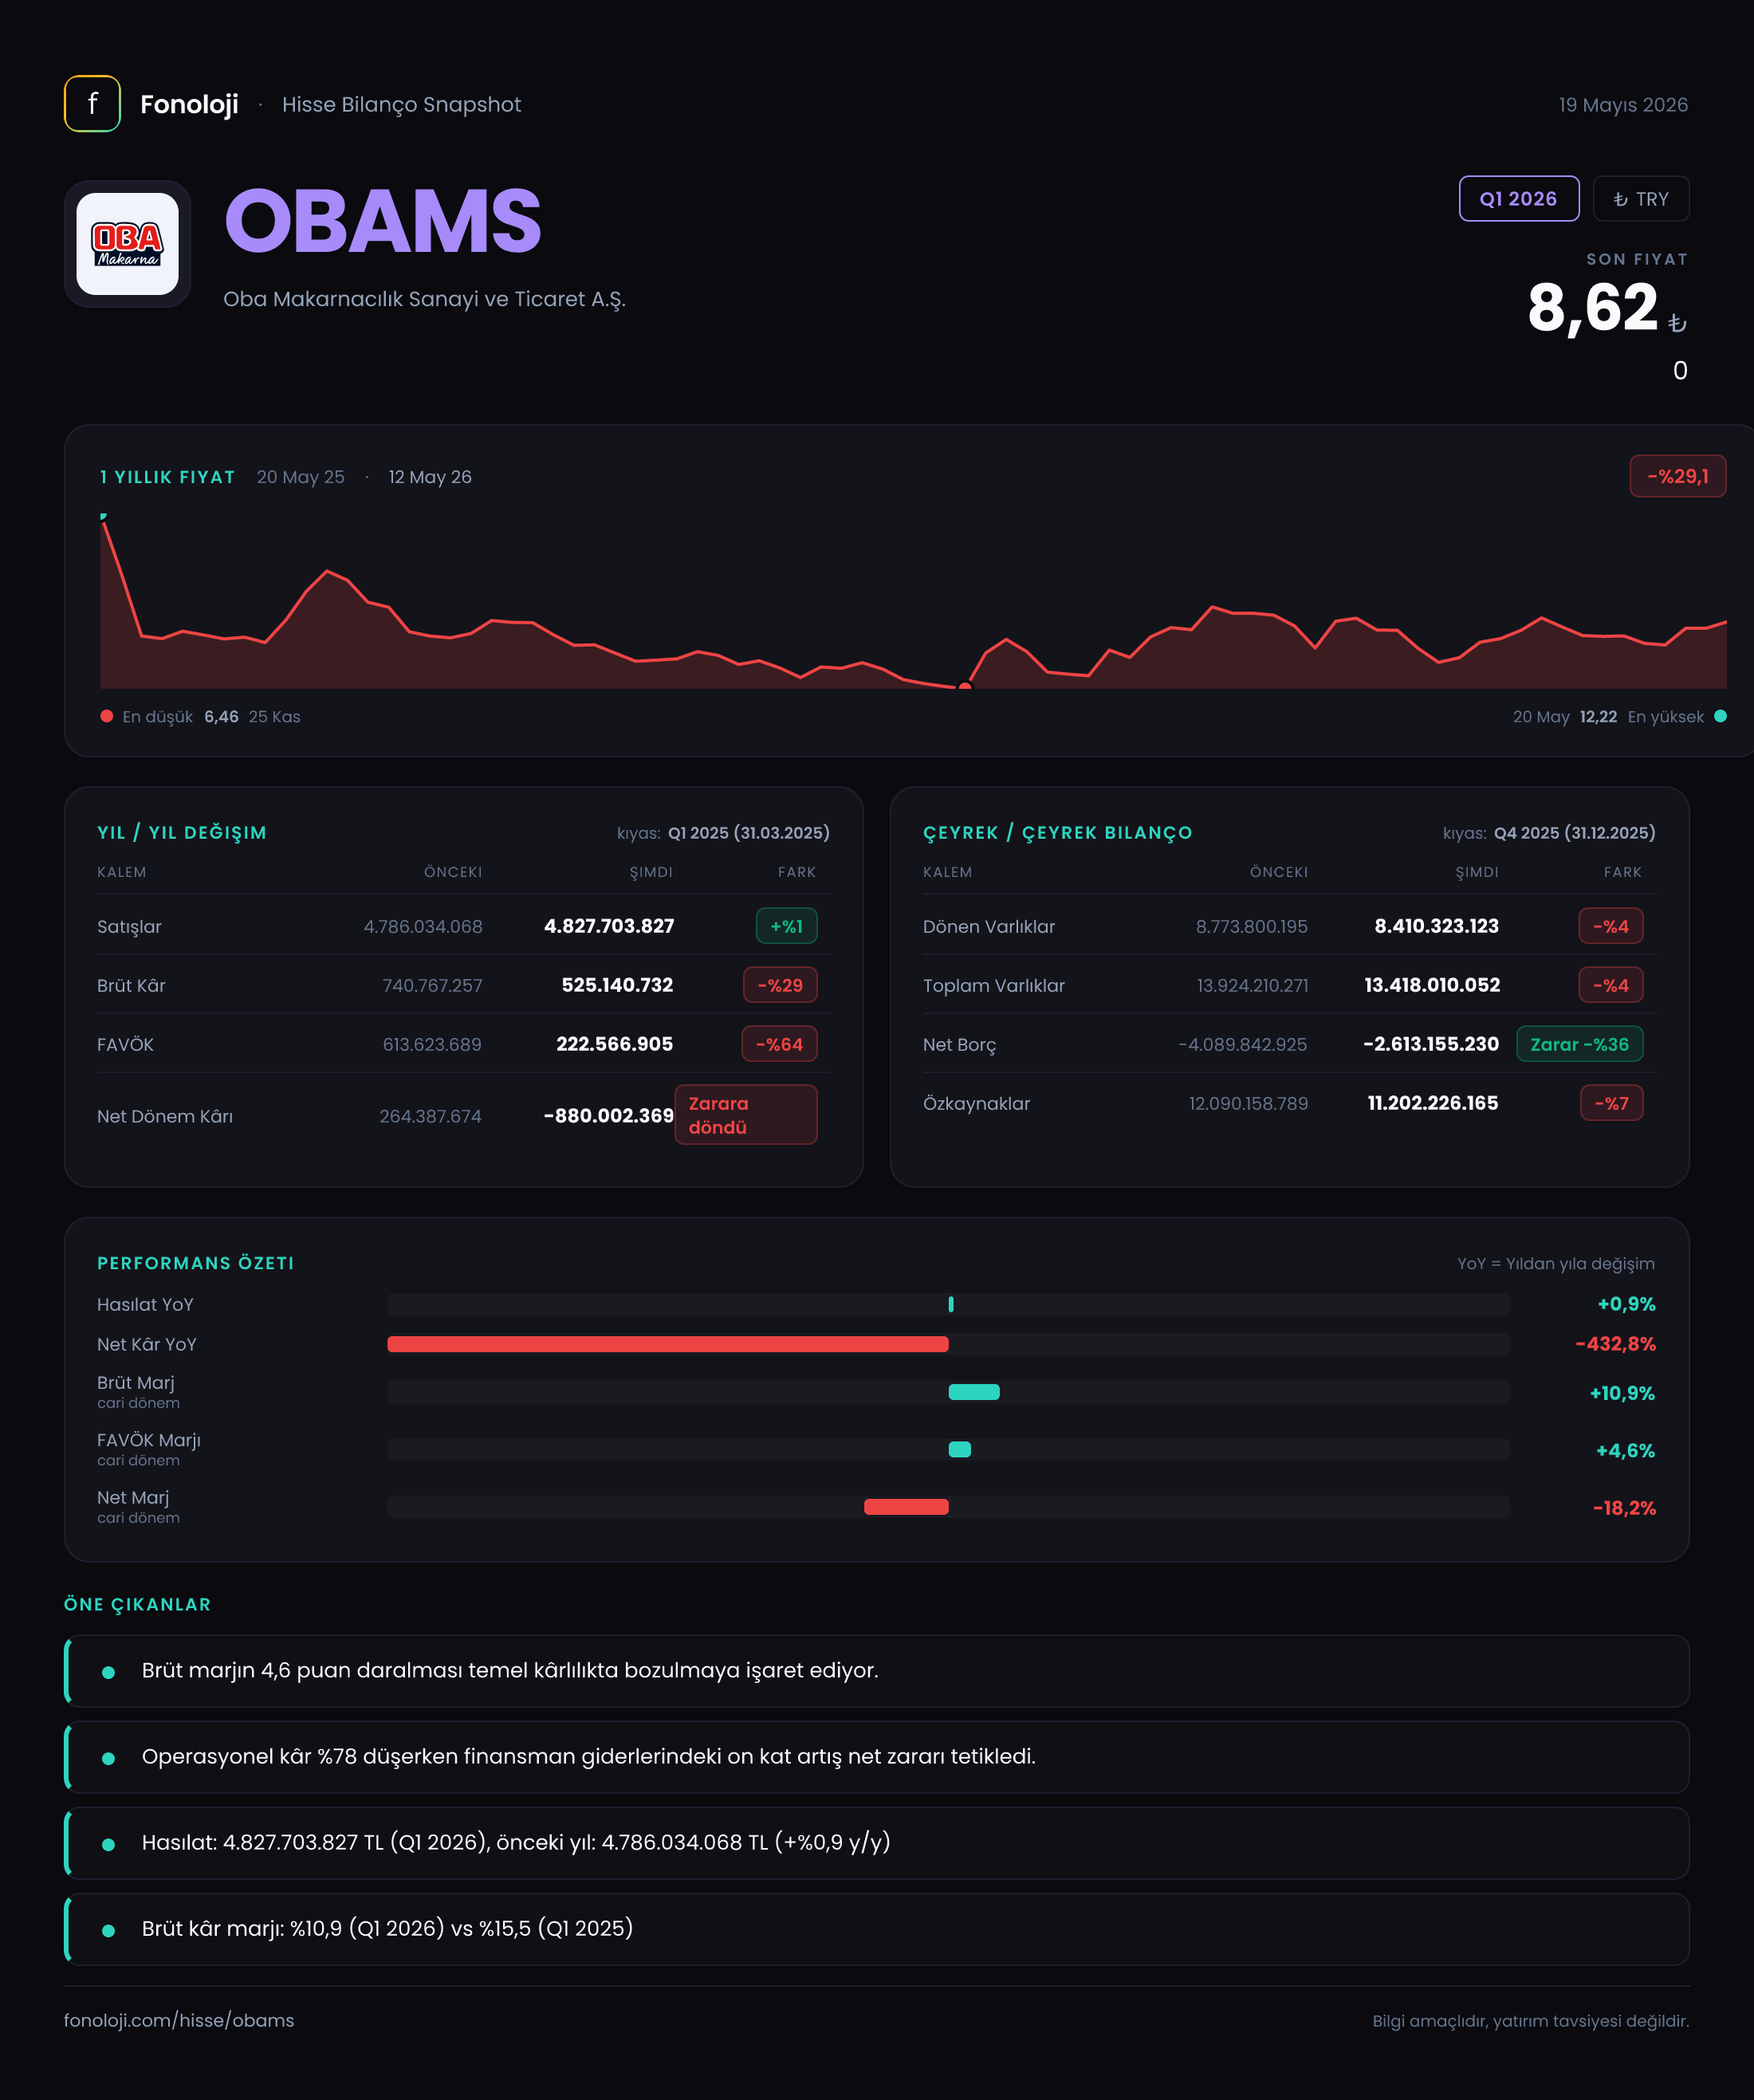
Task: Click the Oba Makarnacılık Sanayi company name
Action: [x=424, y=299]
